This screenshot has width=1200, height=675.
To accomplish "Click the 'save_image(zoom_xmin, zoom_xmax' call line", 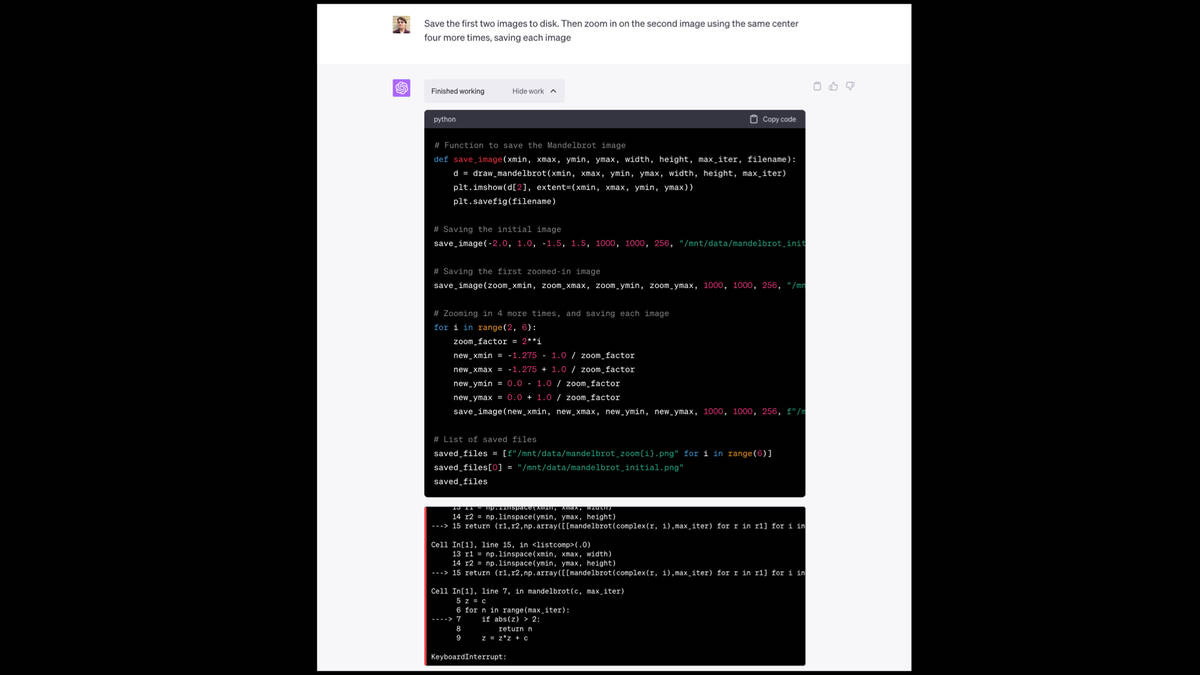I will [x=619, y=285].
